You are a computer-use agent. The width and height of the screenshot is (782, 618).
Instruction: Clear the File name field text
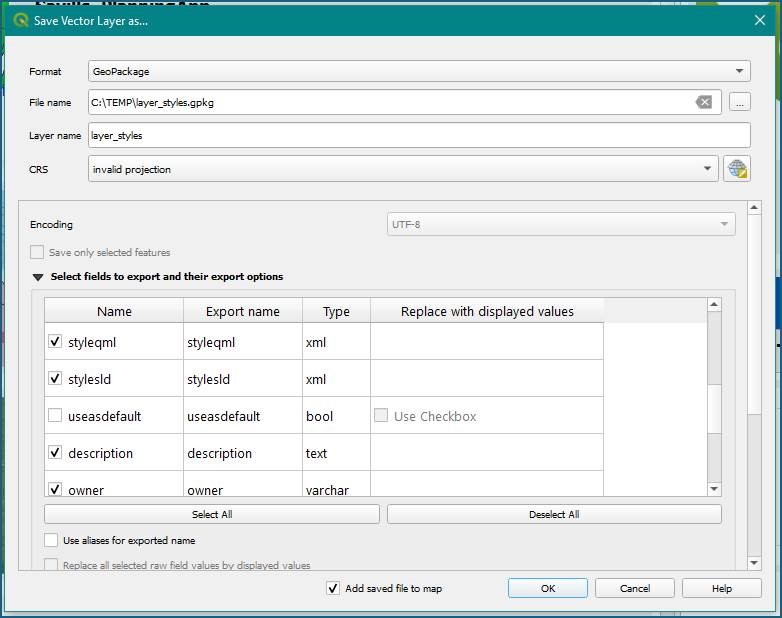click(703, 102)
